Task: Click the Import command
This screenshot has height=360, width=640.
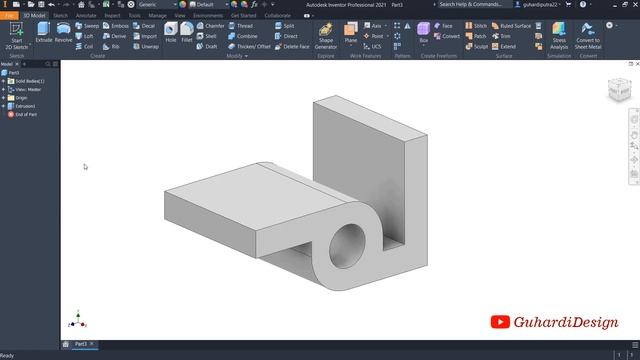Action: tap(145, 36)
